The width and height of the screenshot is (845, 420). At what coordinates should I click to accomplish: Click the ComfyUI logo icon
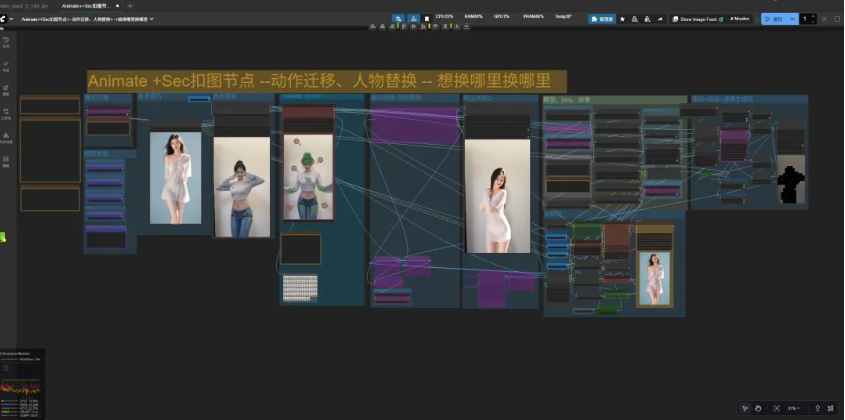(x=5, y=19)
